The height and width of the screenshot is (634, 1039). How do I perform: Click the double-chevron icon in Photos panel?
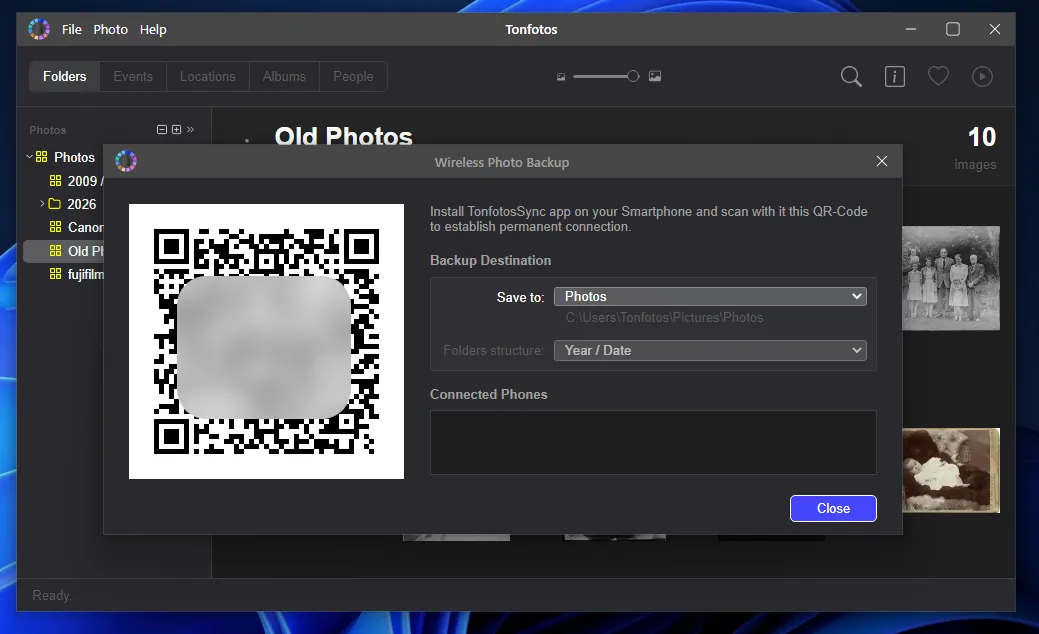pos(190,129)
